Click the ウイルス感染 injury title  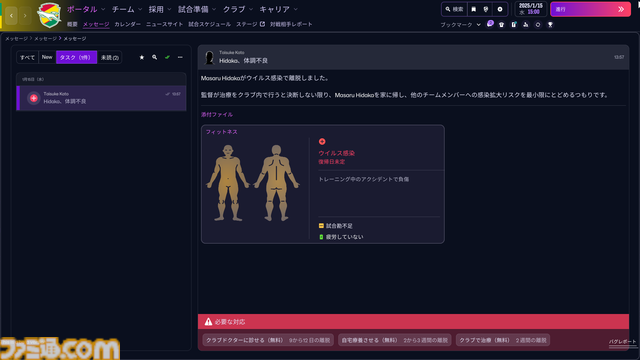[x=336, y=153]
